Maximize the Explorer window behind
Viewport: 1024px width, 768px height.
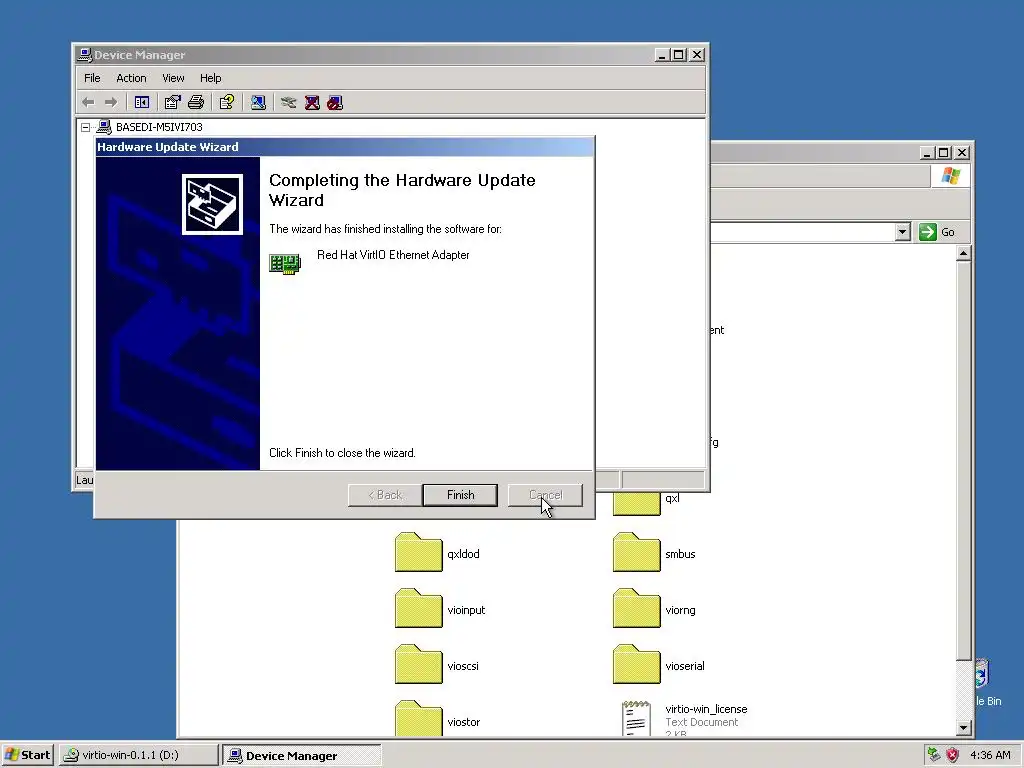coord(944,153)
